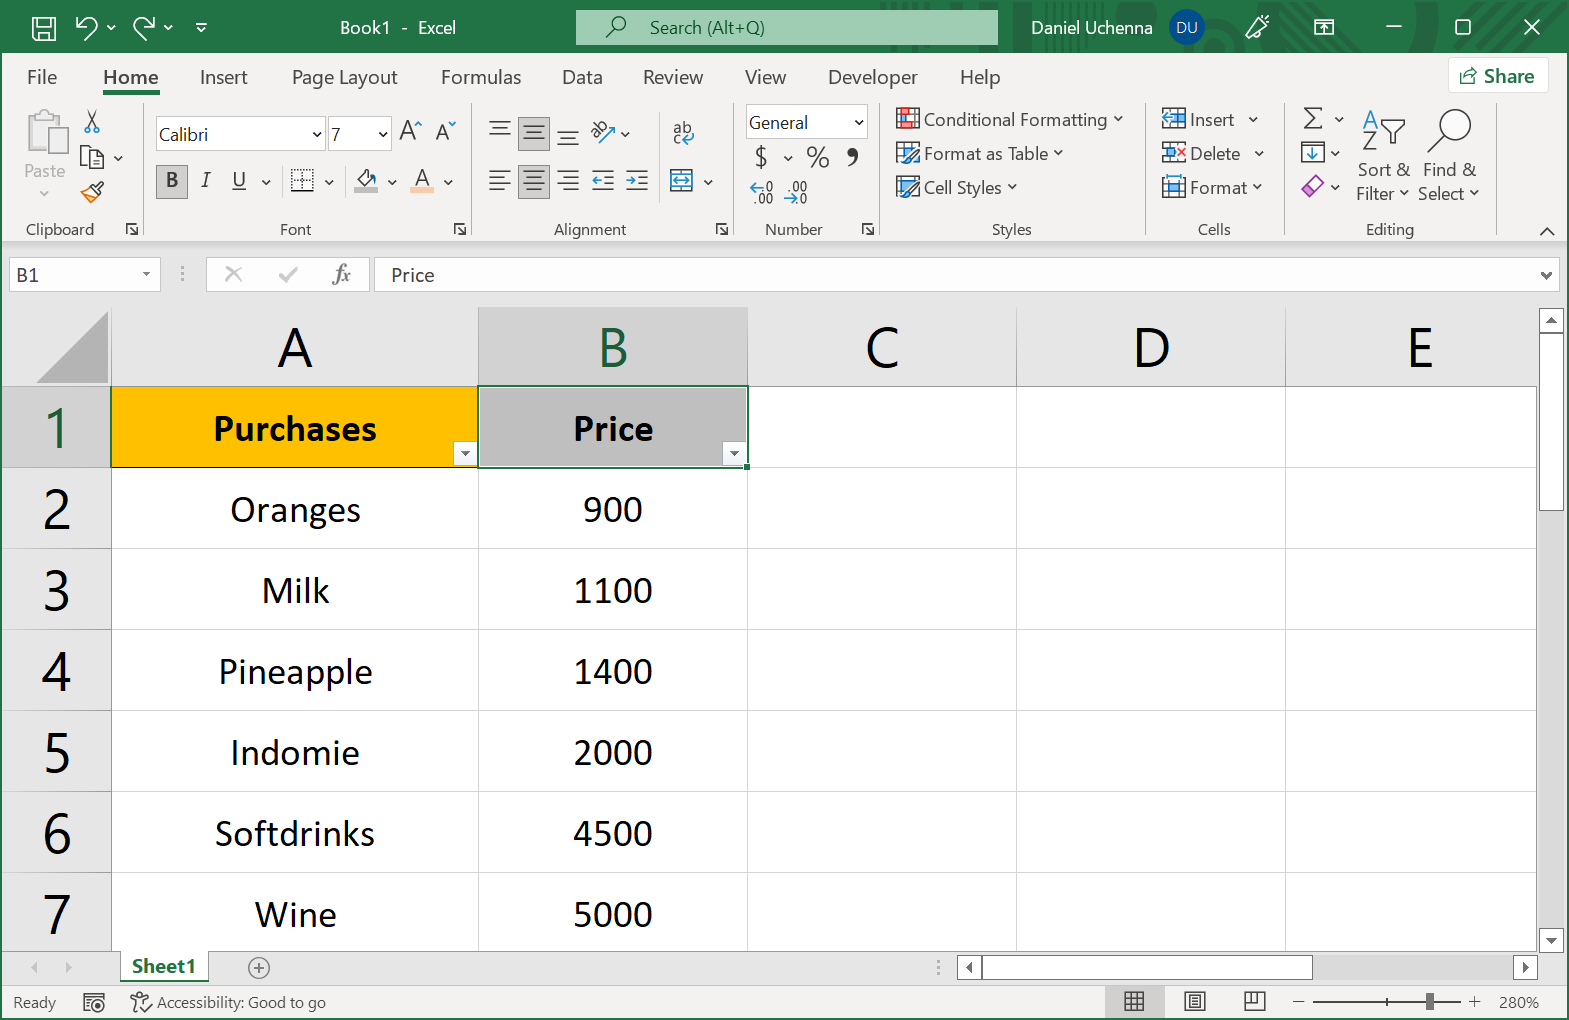Expand the General number format dropdown
The image size is (1569, 1020).
click(x=858, y=123)
